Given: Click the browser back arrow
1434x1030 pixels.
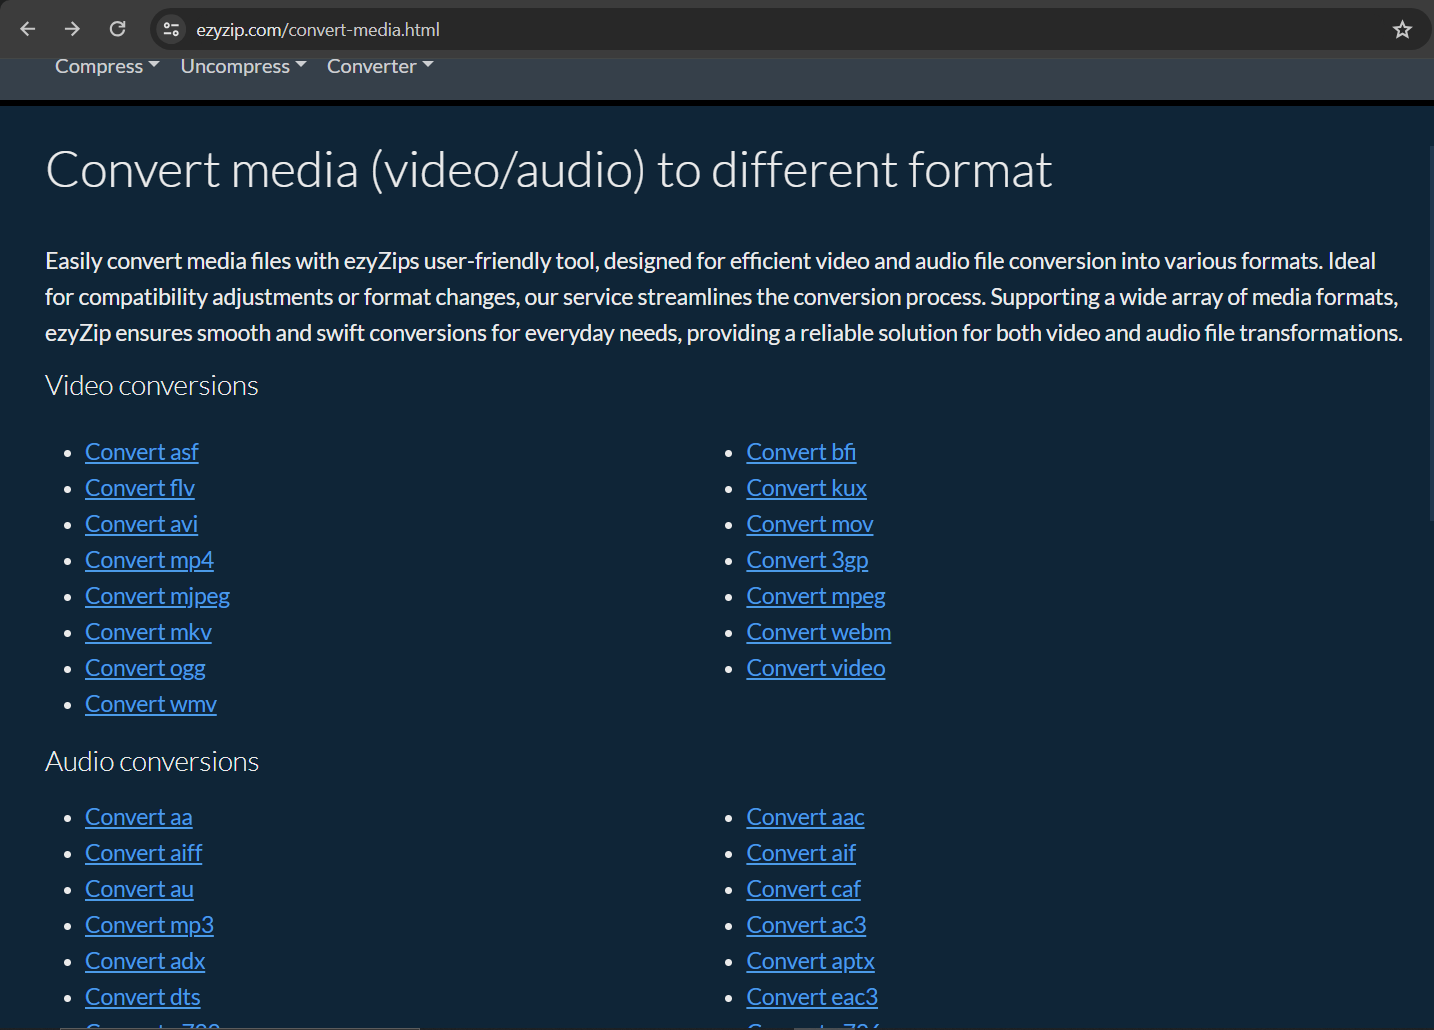Looking at the screenshot, I should (28, 29).
